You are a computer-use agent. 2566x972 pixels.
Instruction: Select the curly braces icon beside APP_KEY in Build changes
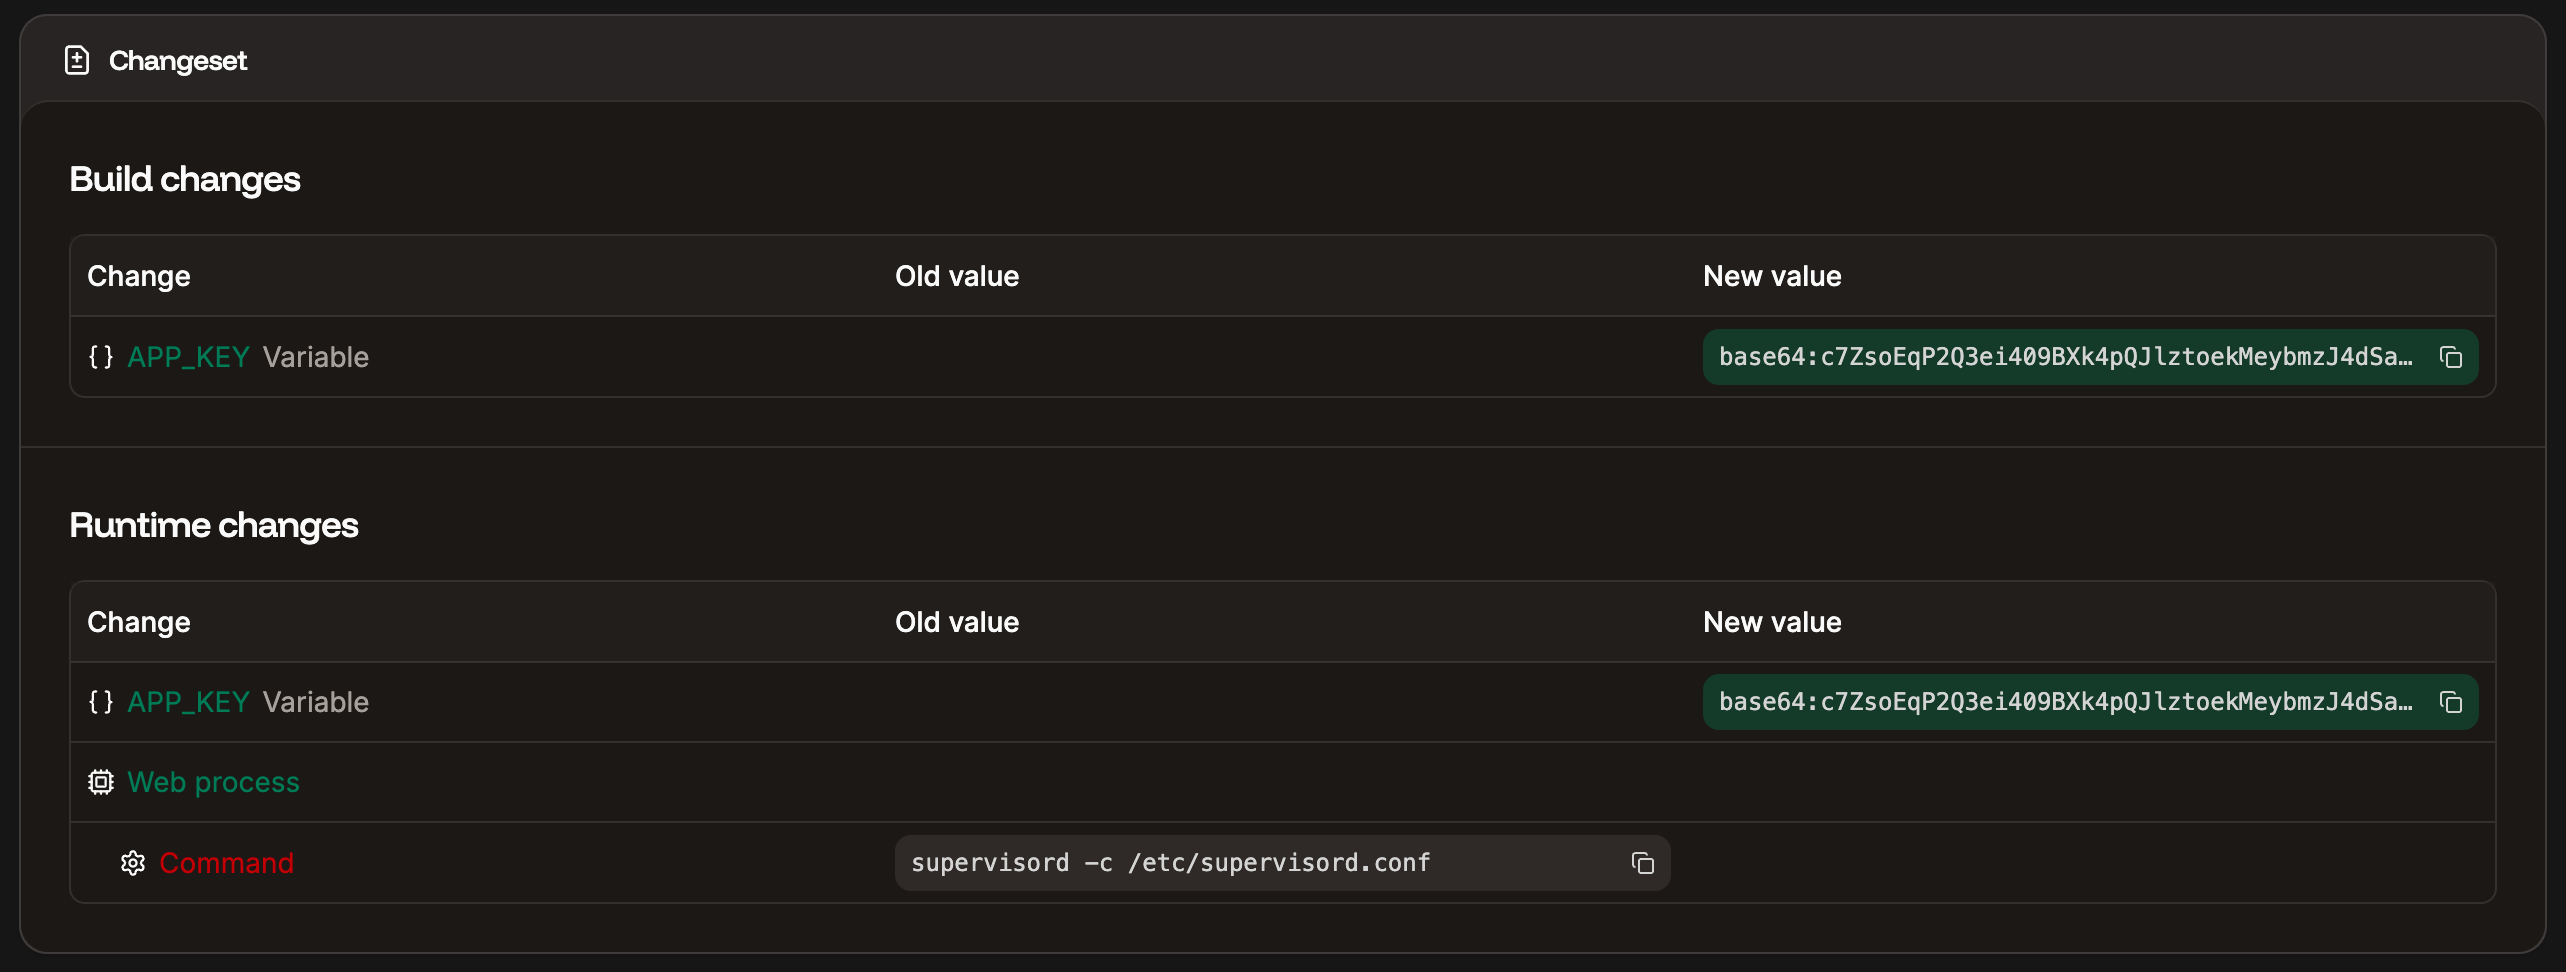coord(101,356)
